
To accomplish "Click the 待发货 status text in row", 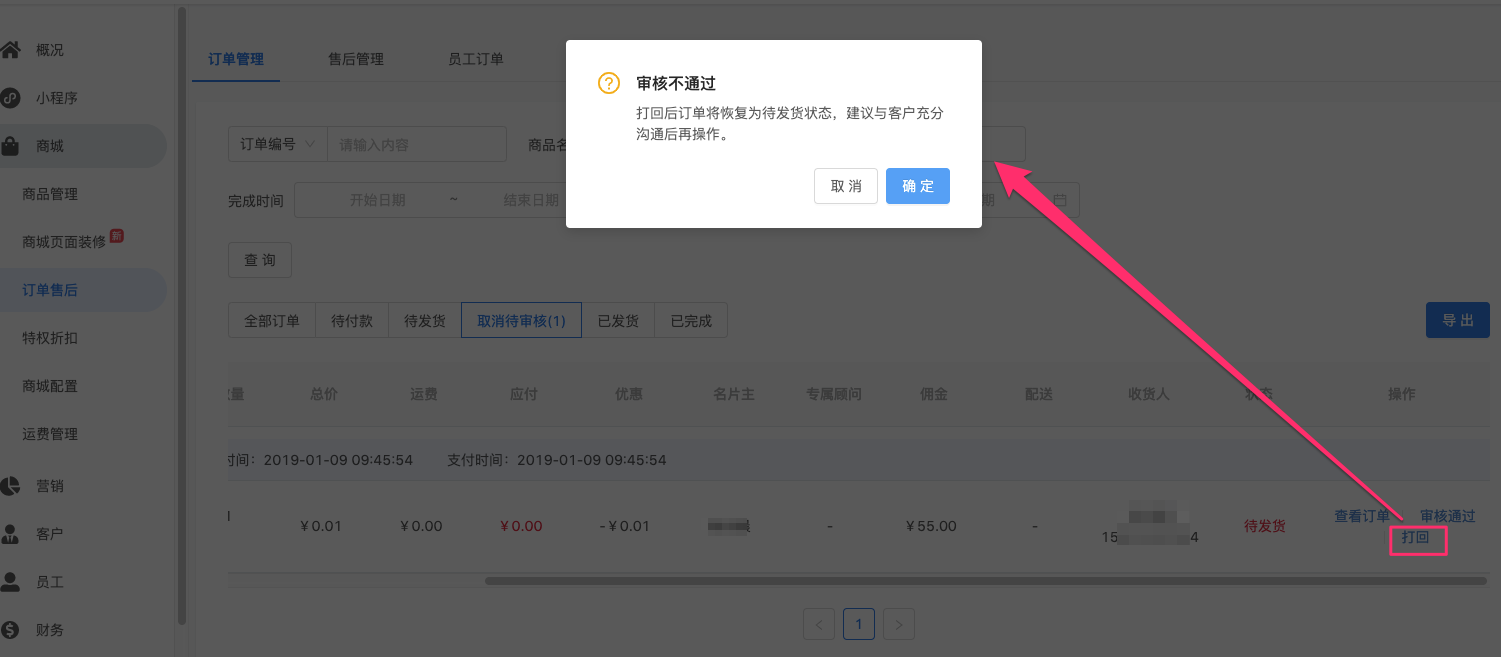I will pos(1265,526).
